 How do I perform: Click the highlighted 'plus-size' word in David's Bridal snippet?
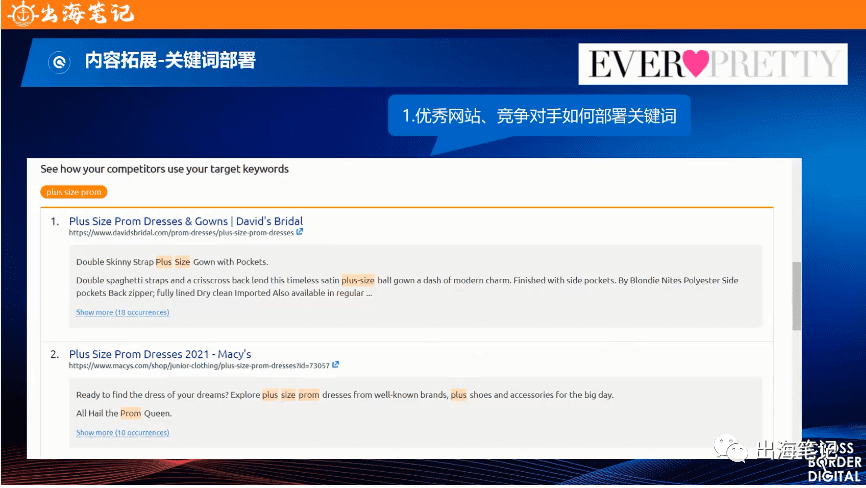point(358,280)
